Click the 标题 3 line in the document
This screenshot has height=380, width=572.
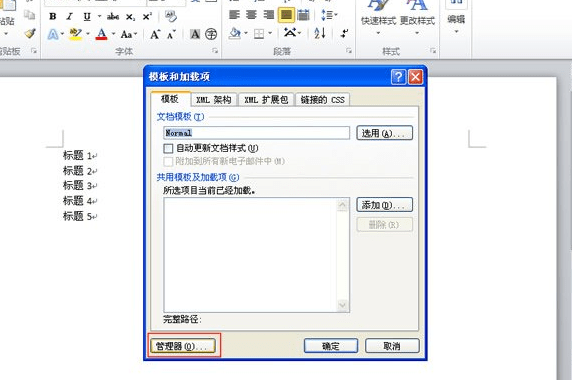coord(79,186)
